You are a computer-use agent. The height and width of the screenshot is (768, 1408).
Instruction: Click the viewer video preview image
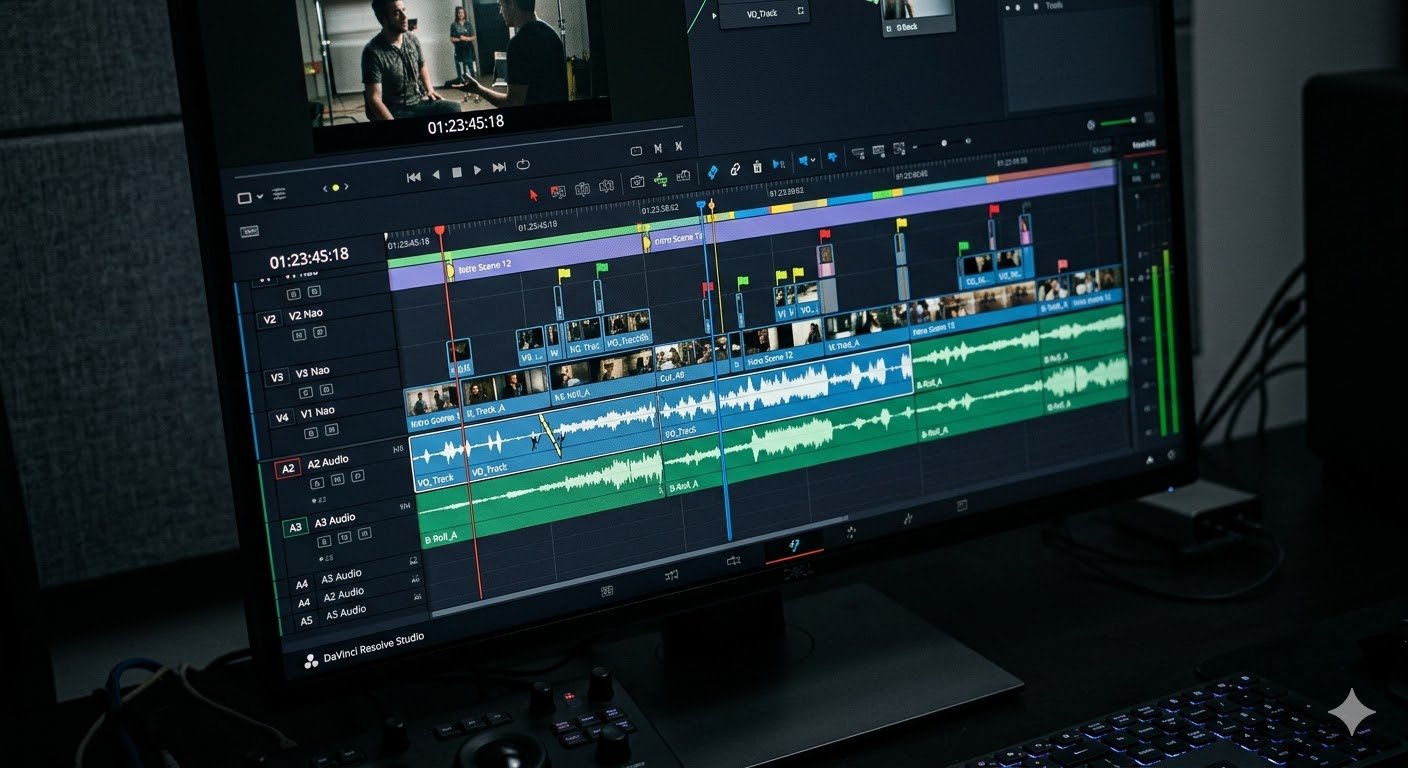point(455,58)
